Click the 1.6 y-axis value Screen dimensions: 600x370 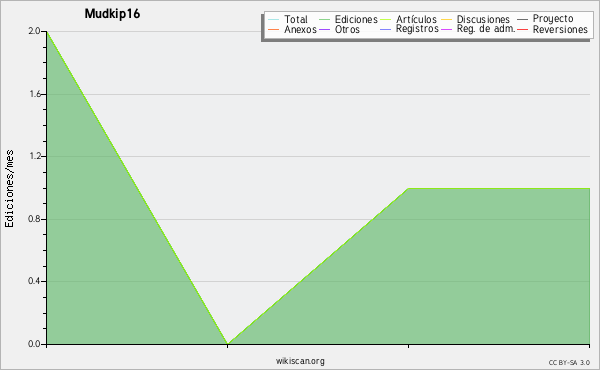(34, 94)
